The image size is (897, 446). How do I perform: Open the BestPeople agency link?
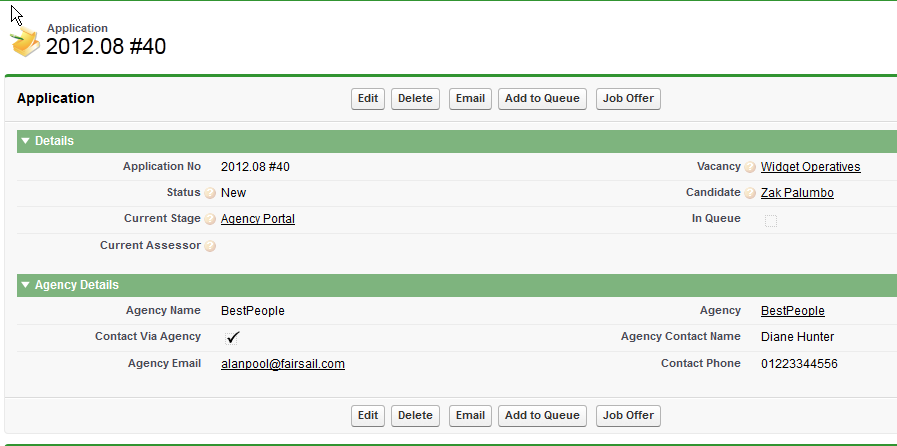tap(792, 311)
